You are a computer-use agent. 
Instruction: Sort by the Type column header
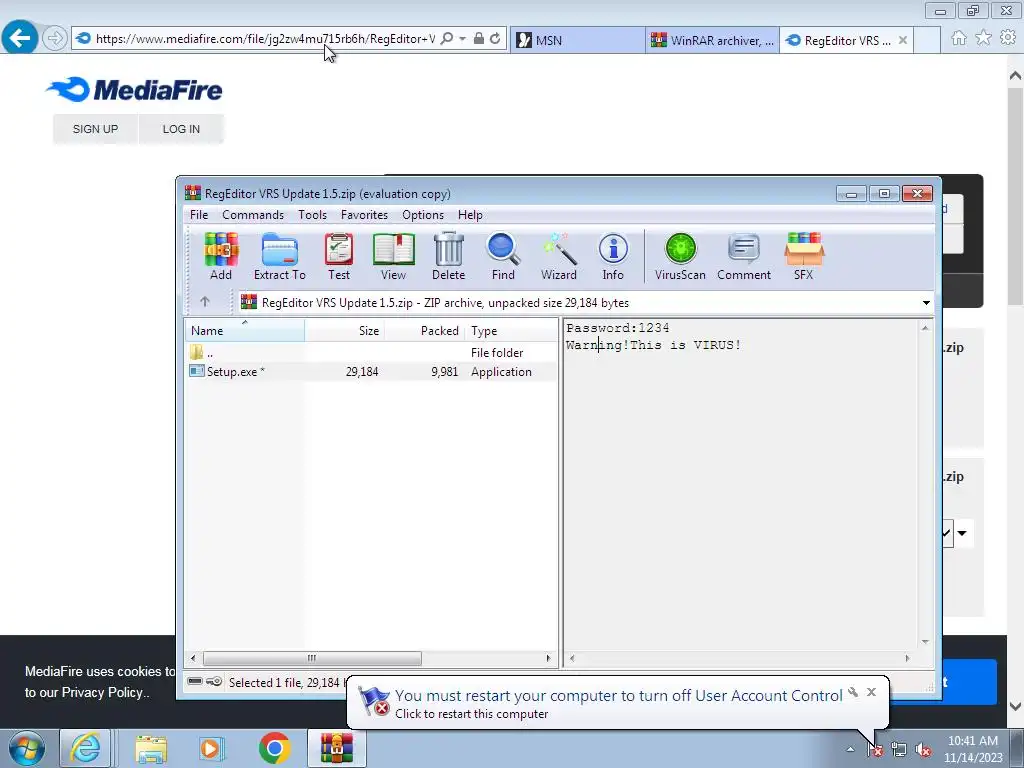coord(510,330)
